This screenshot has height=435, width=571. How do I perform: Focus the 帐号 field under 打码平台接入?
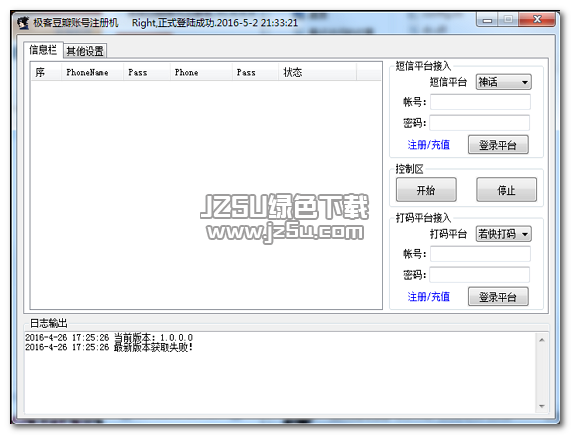(480, 254)
